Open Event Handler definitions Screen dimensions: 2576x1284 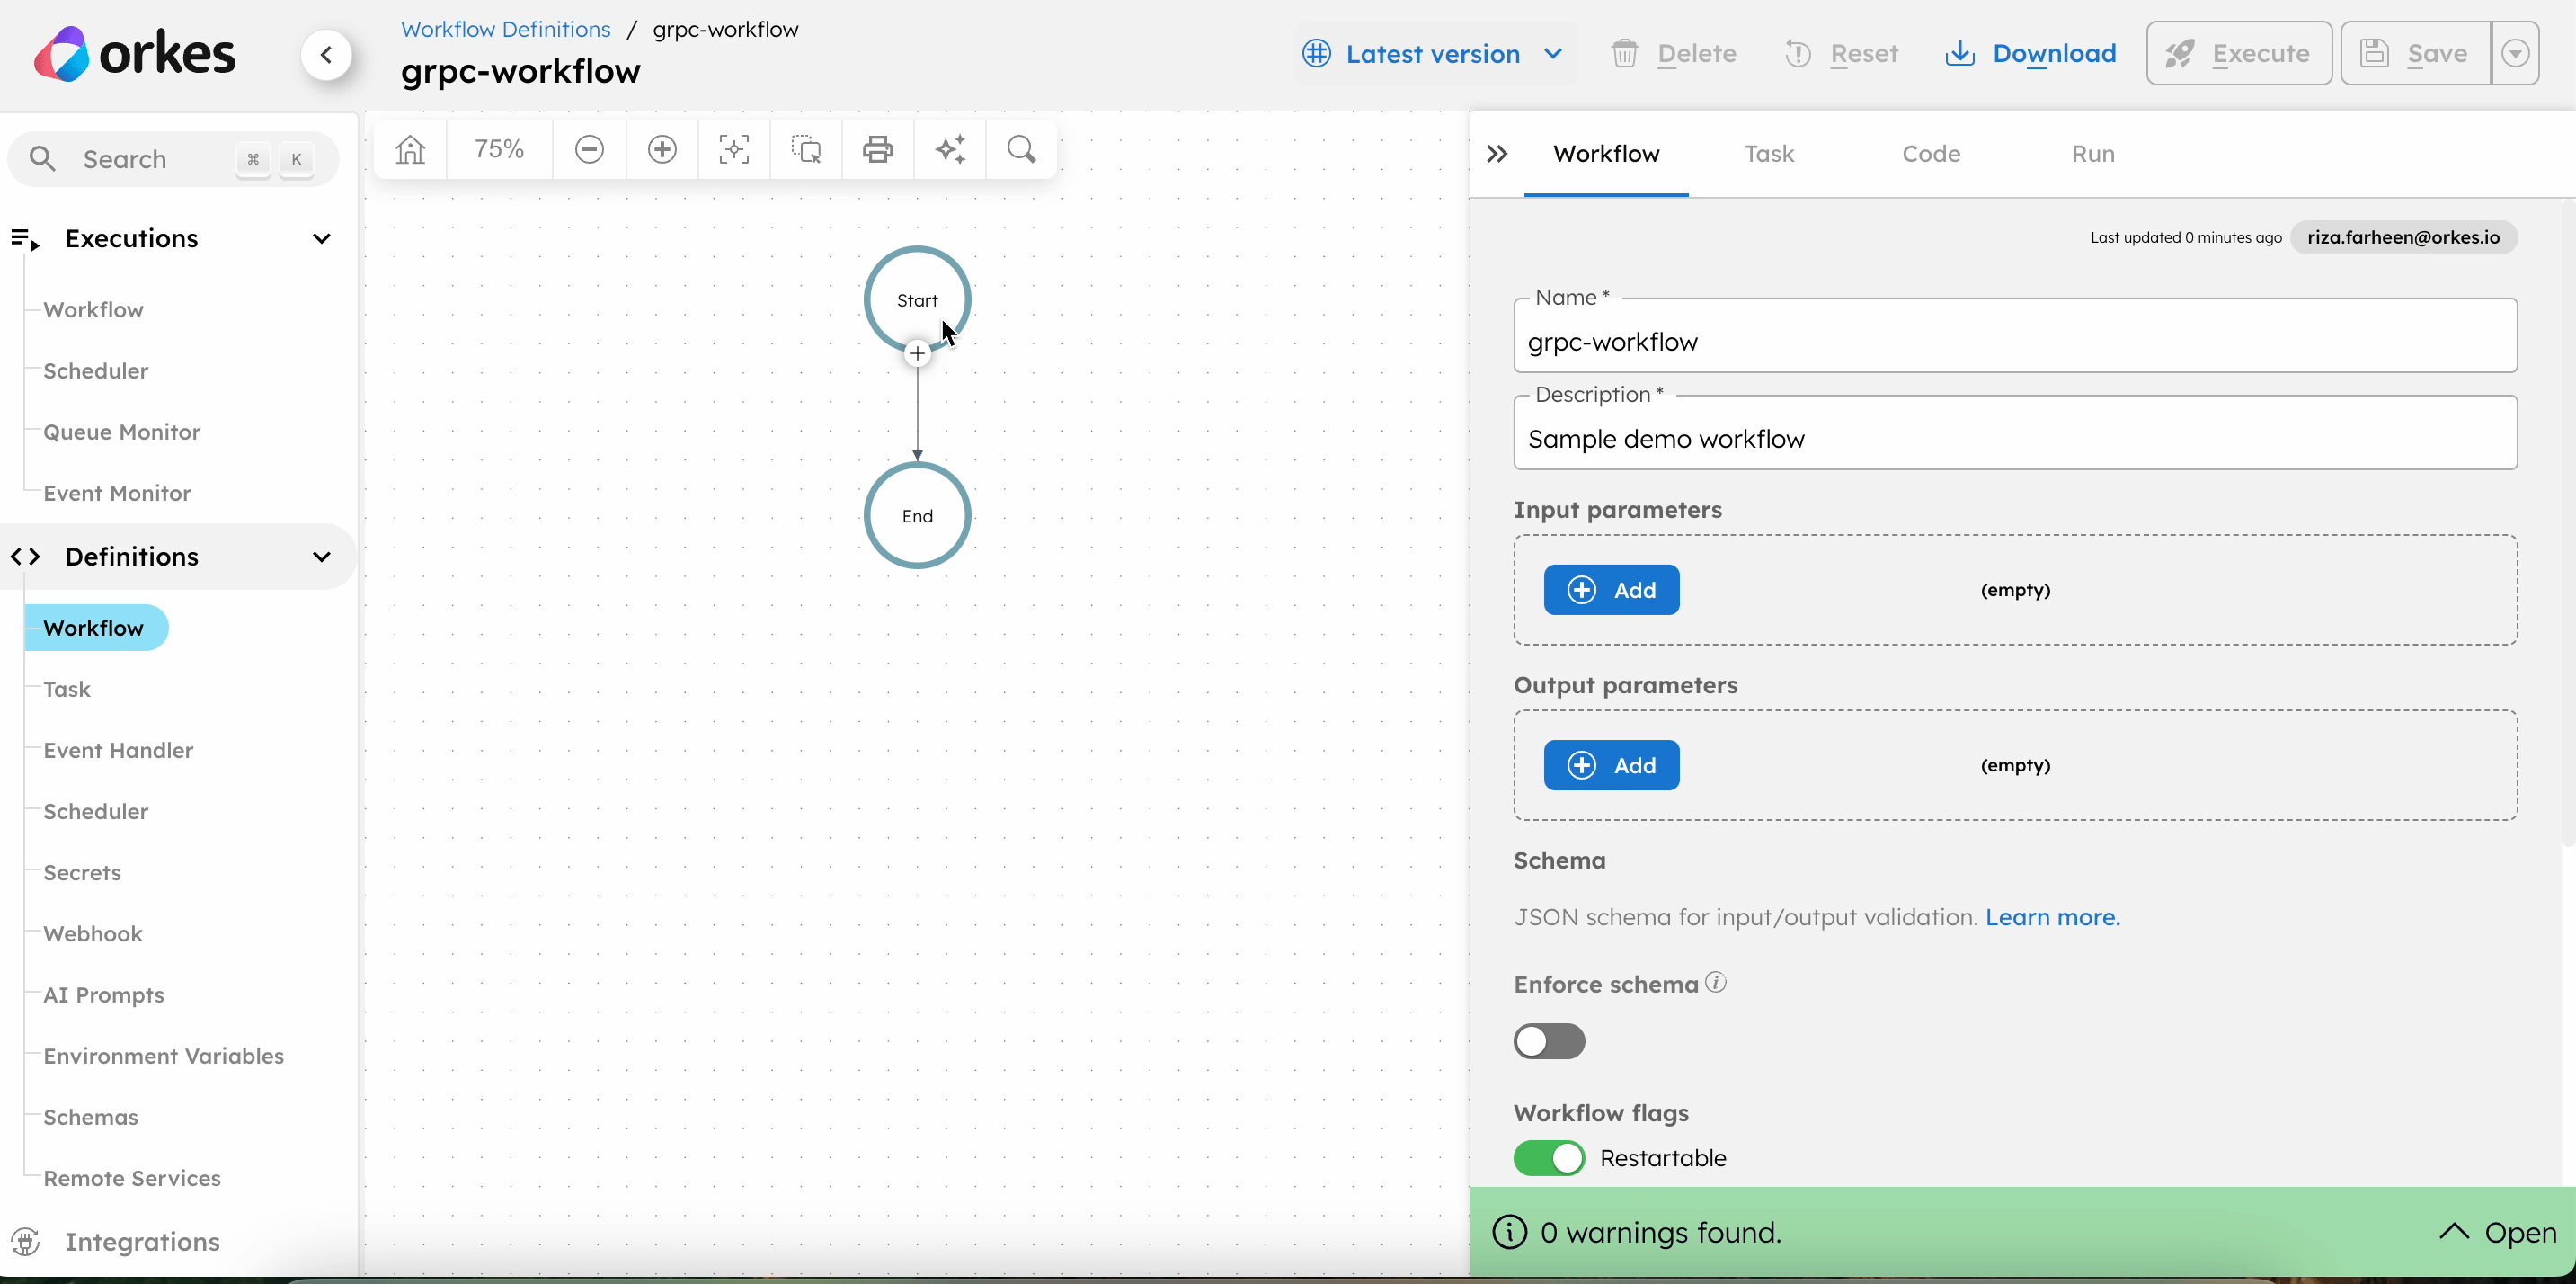click(118, 750)
